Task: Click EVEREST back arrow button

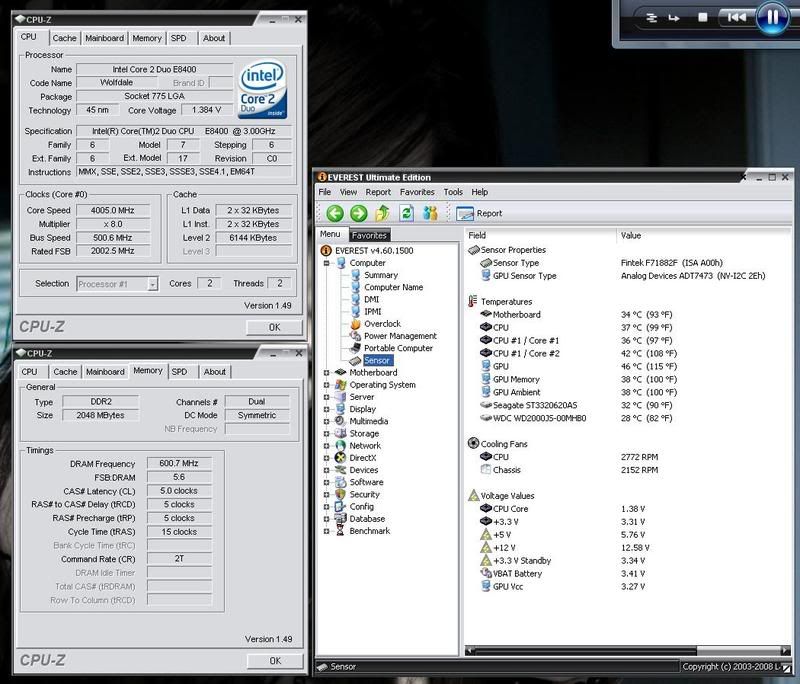Action: (x=335, y=213)
